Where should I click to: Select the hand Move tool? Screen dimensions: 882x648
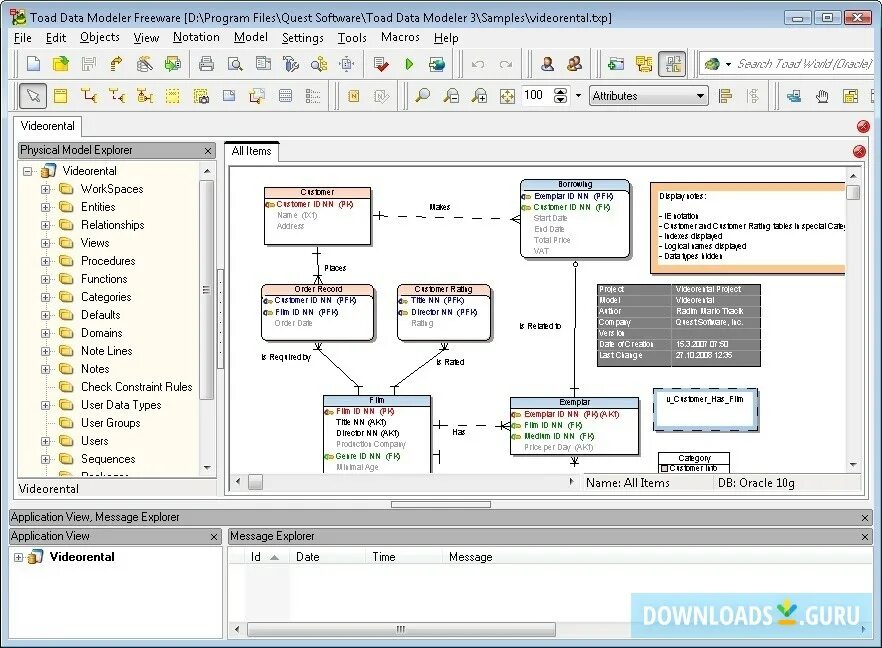[822, 96]
